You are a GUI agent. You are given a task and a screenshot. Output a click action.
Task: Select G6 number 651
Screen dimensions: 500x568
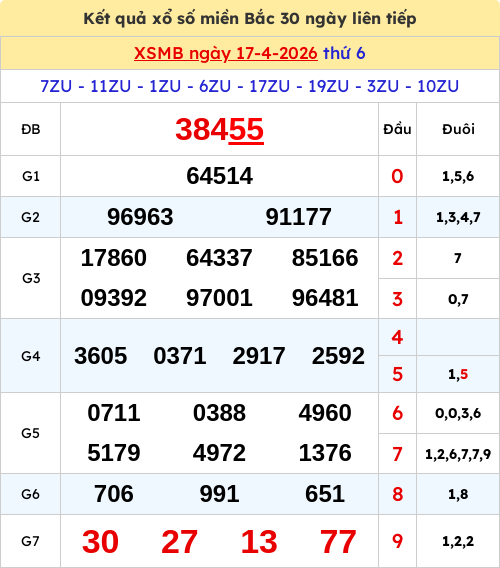[x=325, y=494]
